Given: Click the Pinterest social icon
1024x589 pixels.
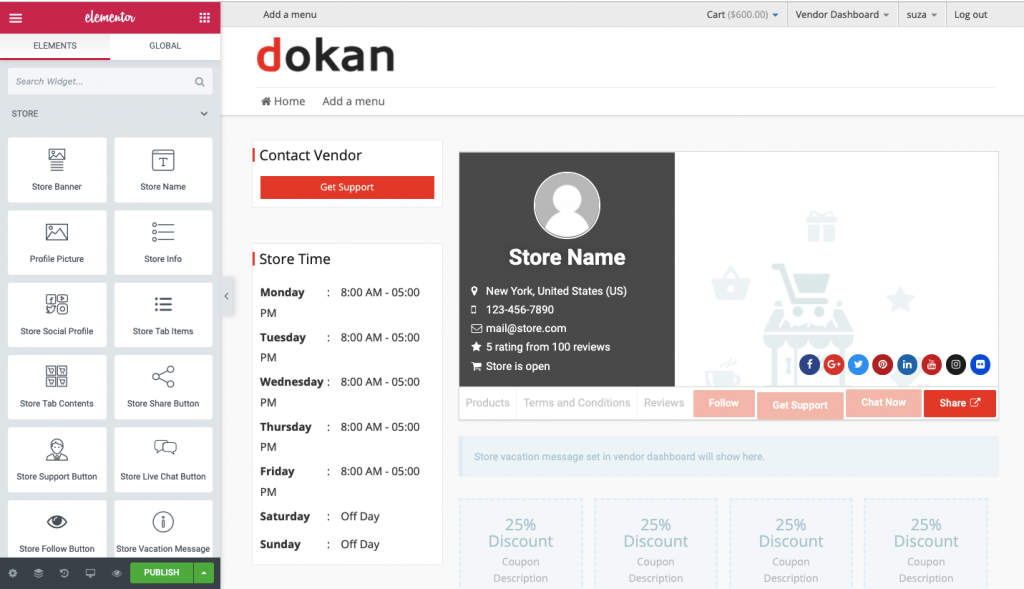Looking at the screenshot, I should [882, 364].
